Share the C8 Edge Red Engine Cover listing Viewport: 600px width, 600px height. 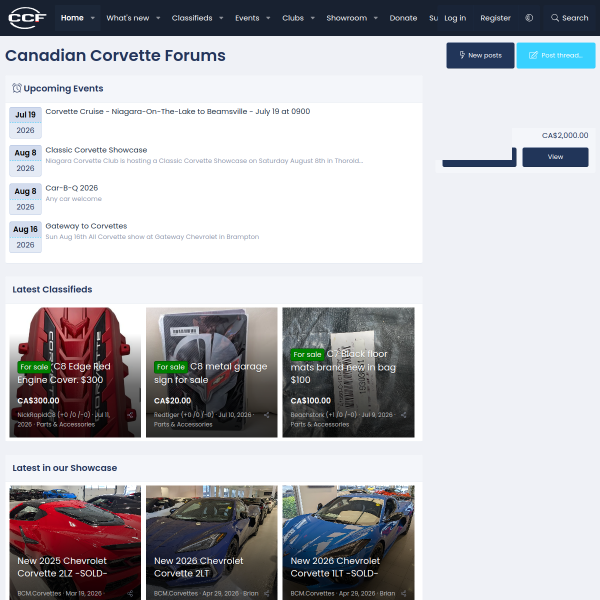click(130, 415)
